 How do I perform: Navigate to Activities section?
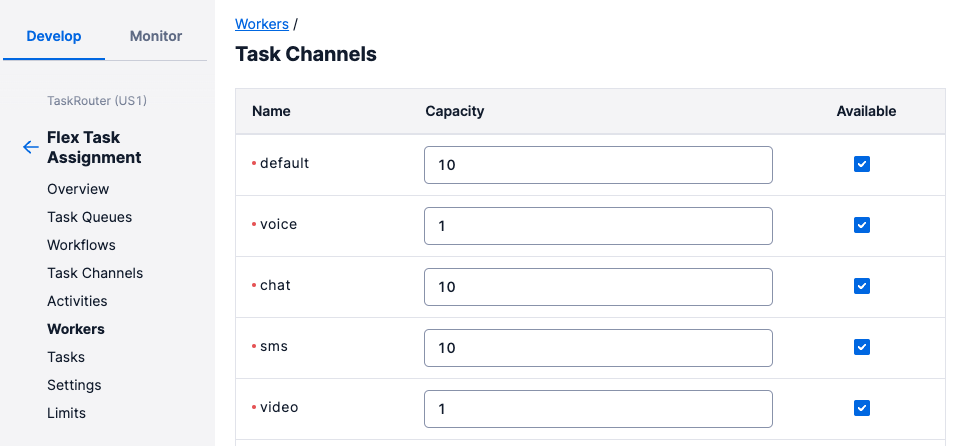(x=77, y=301)
